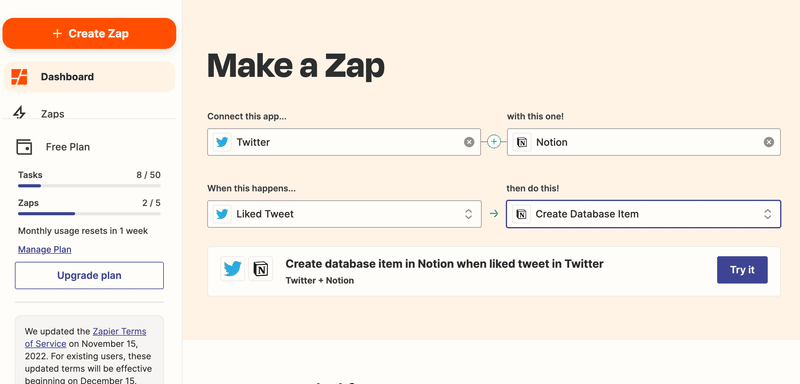
Task: Click the Zaps 2 / 5 count
Action: click(x=152, y=203)
